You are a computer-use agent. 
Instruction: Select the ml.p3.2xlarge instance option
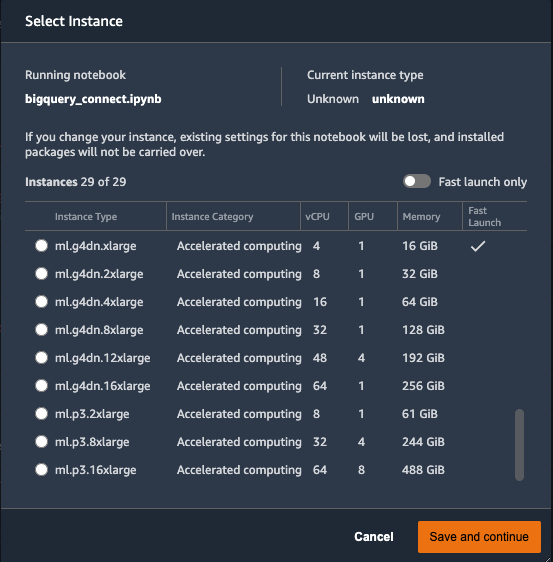[42, 414]
